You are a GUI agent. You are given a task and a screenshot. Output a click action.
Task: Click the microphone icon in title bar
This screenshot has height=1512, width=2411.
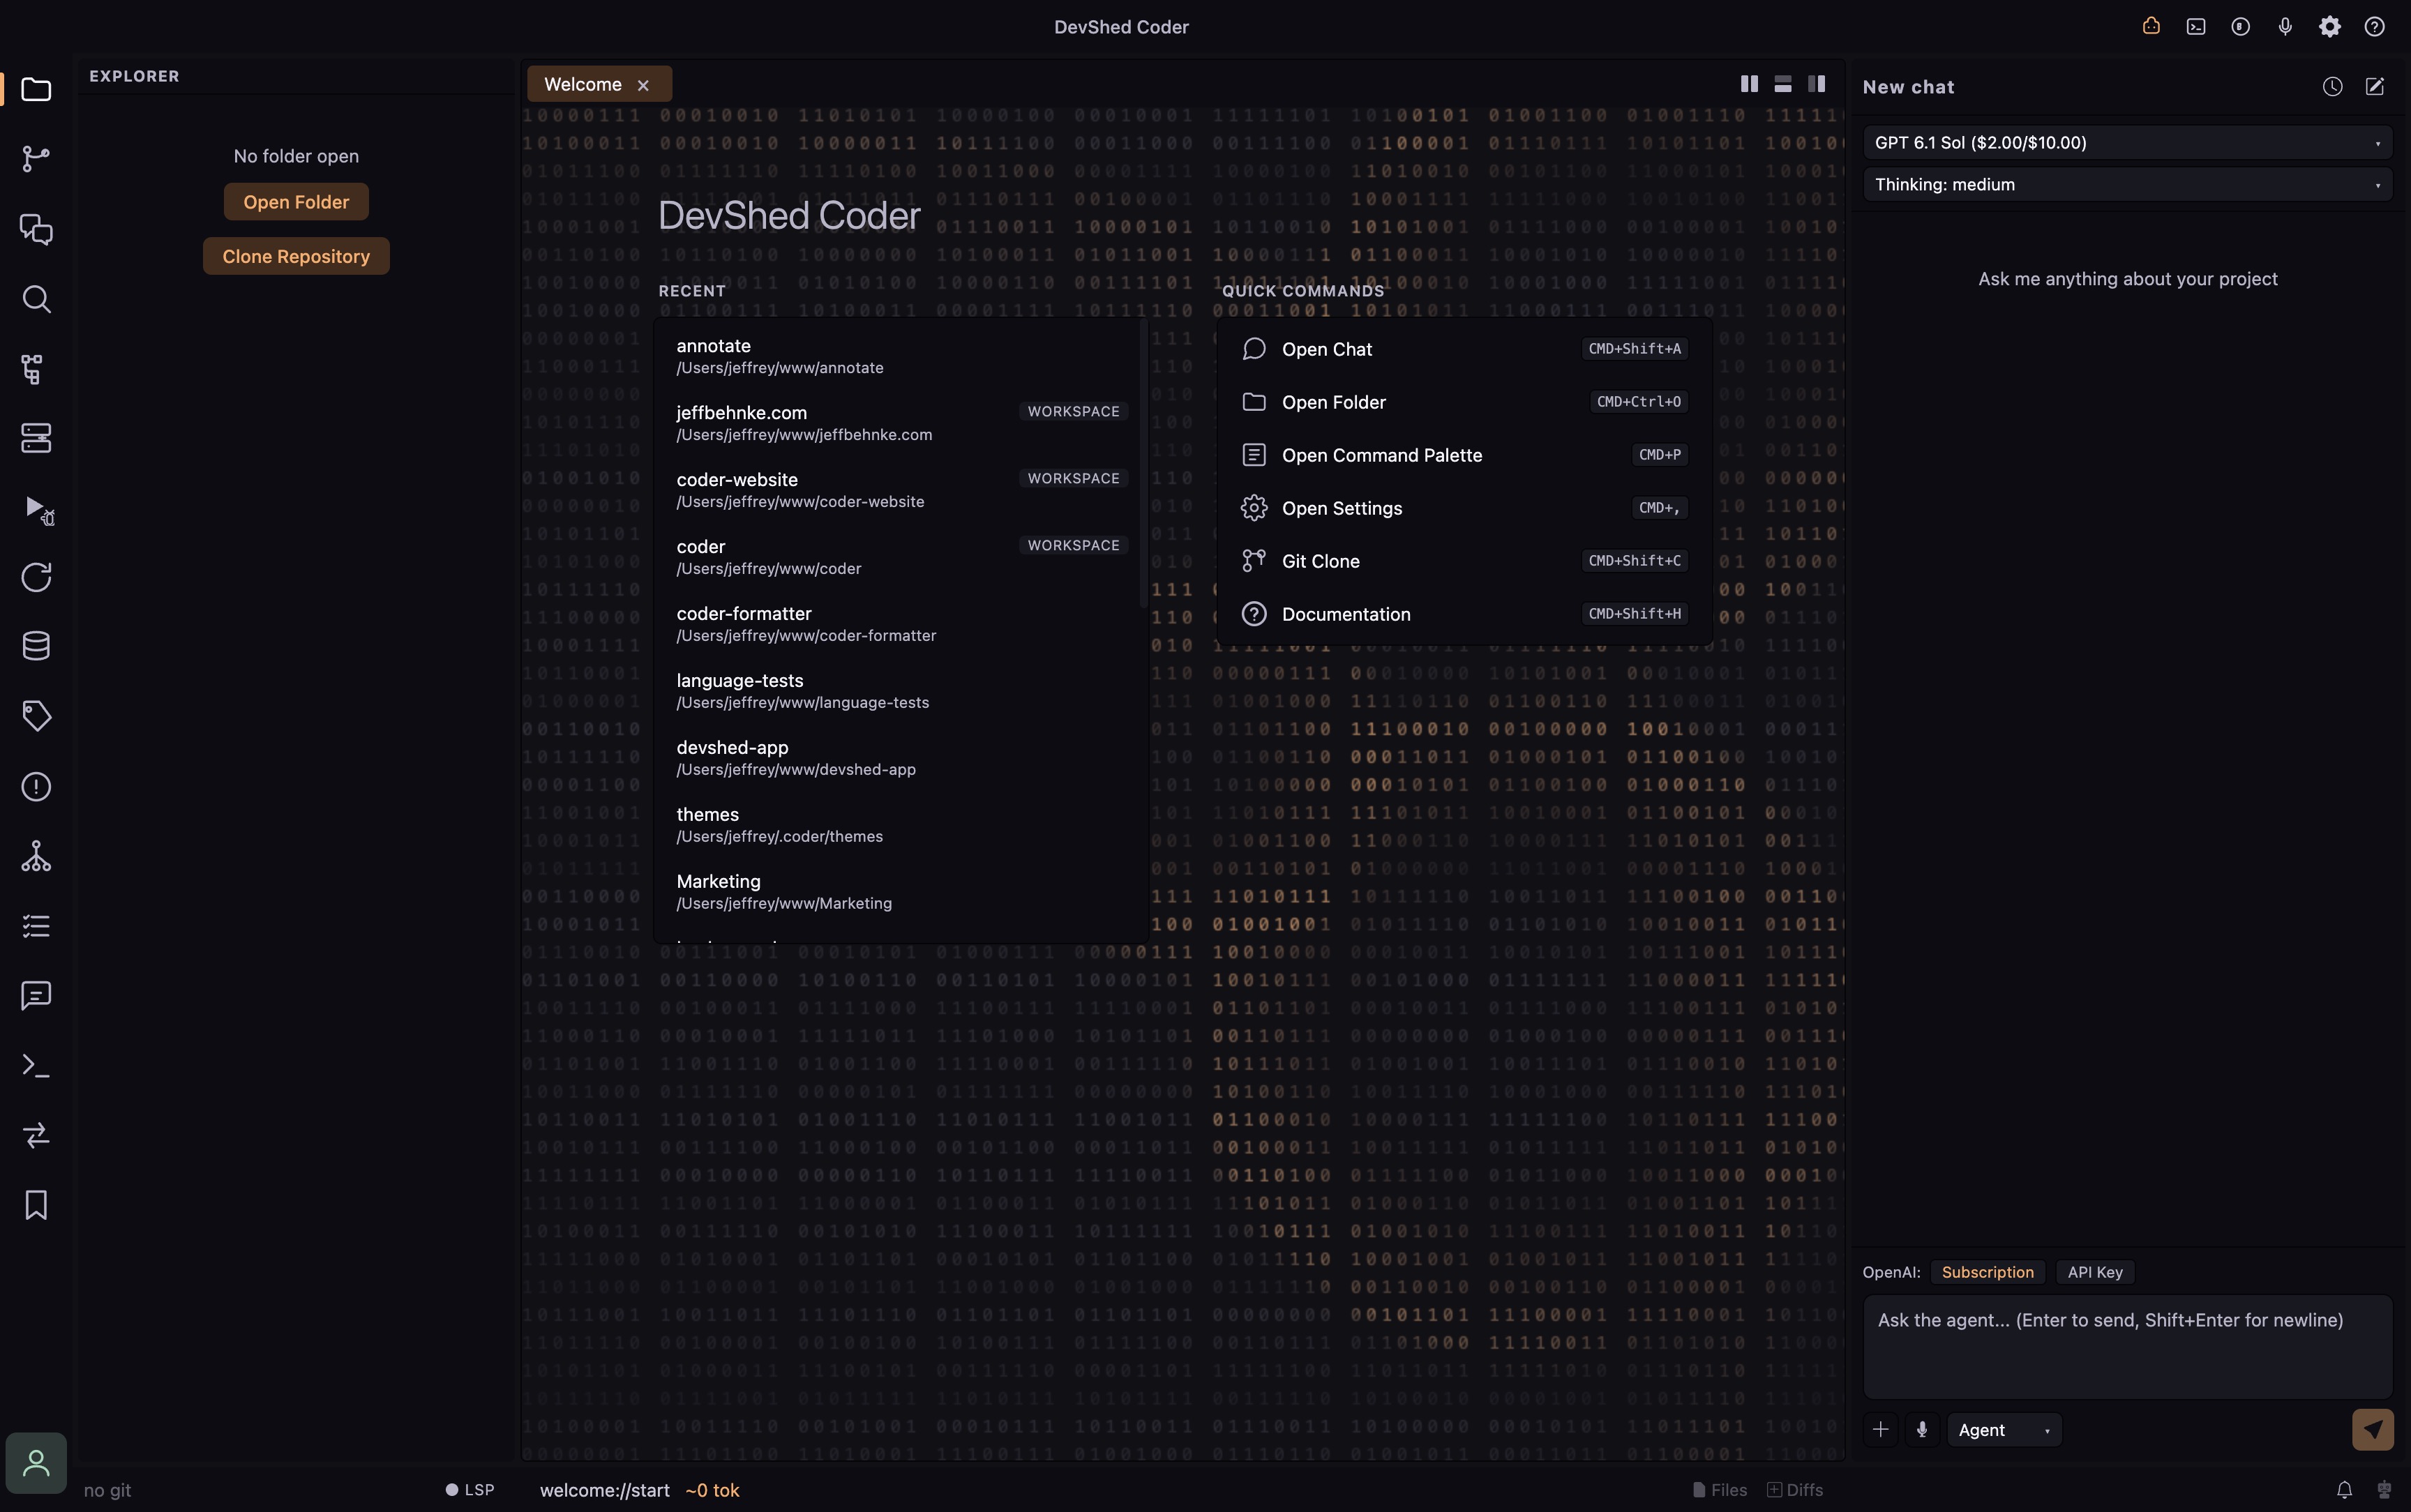coord(2285,27)
